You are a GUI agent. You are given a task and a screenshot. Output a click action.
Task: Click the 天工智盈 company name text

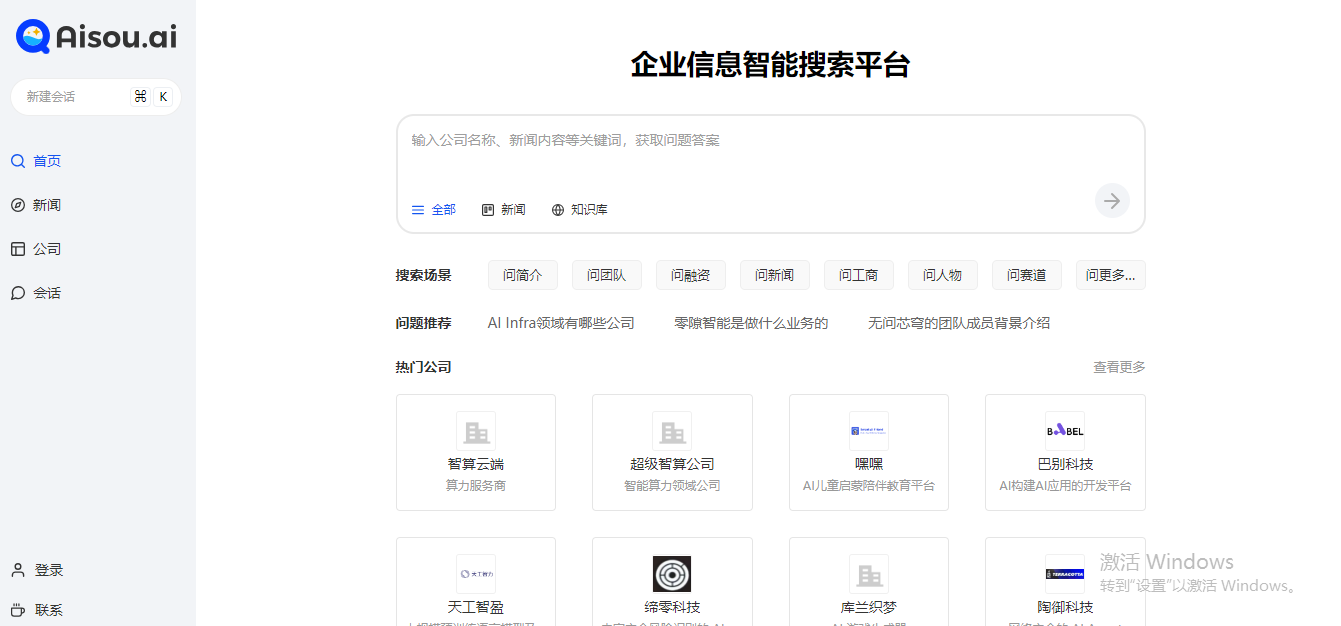tap(476, 607)
